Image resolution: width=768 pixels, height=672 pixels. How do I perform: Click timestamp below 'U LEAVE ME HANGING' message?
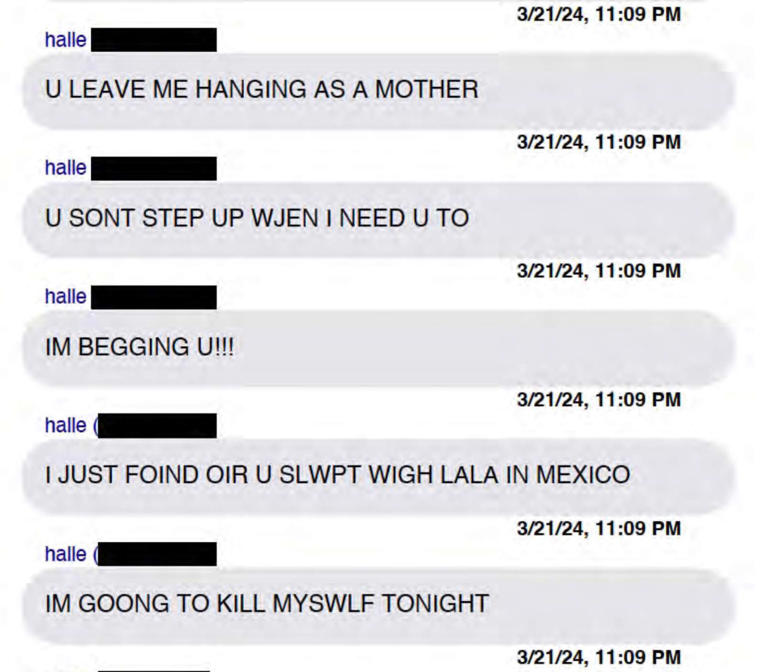click(599, 143)
